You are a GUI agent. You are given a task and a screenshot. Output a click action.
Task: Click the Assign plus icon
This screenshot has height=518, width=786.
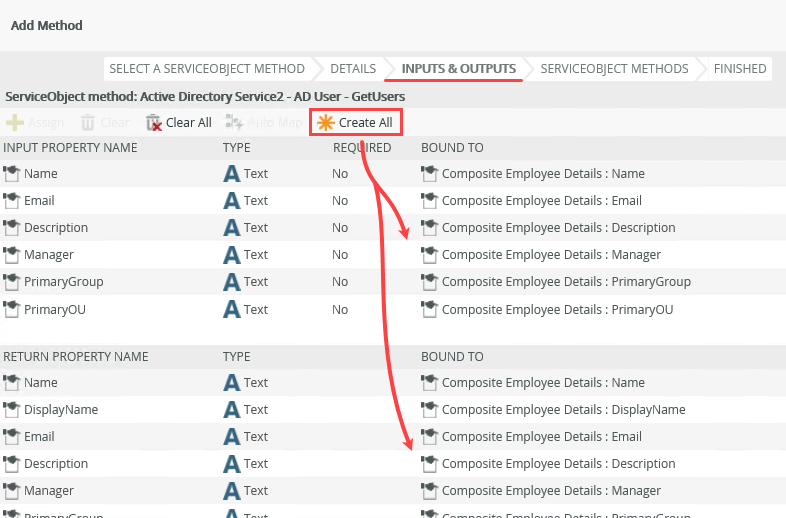click(14, 123)
